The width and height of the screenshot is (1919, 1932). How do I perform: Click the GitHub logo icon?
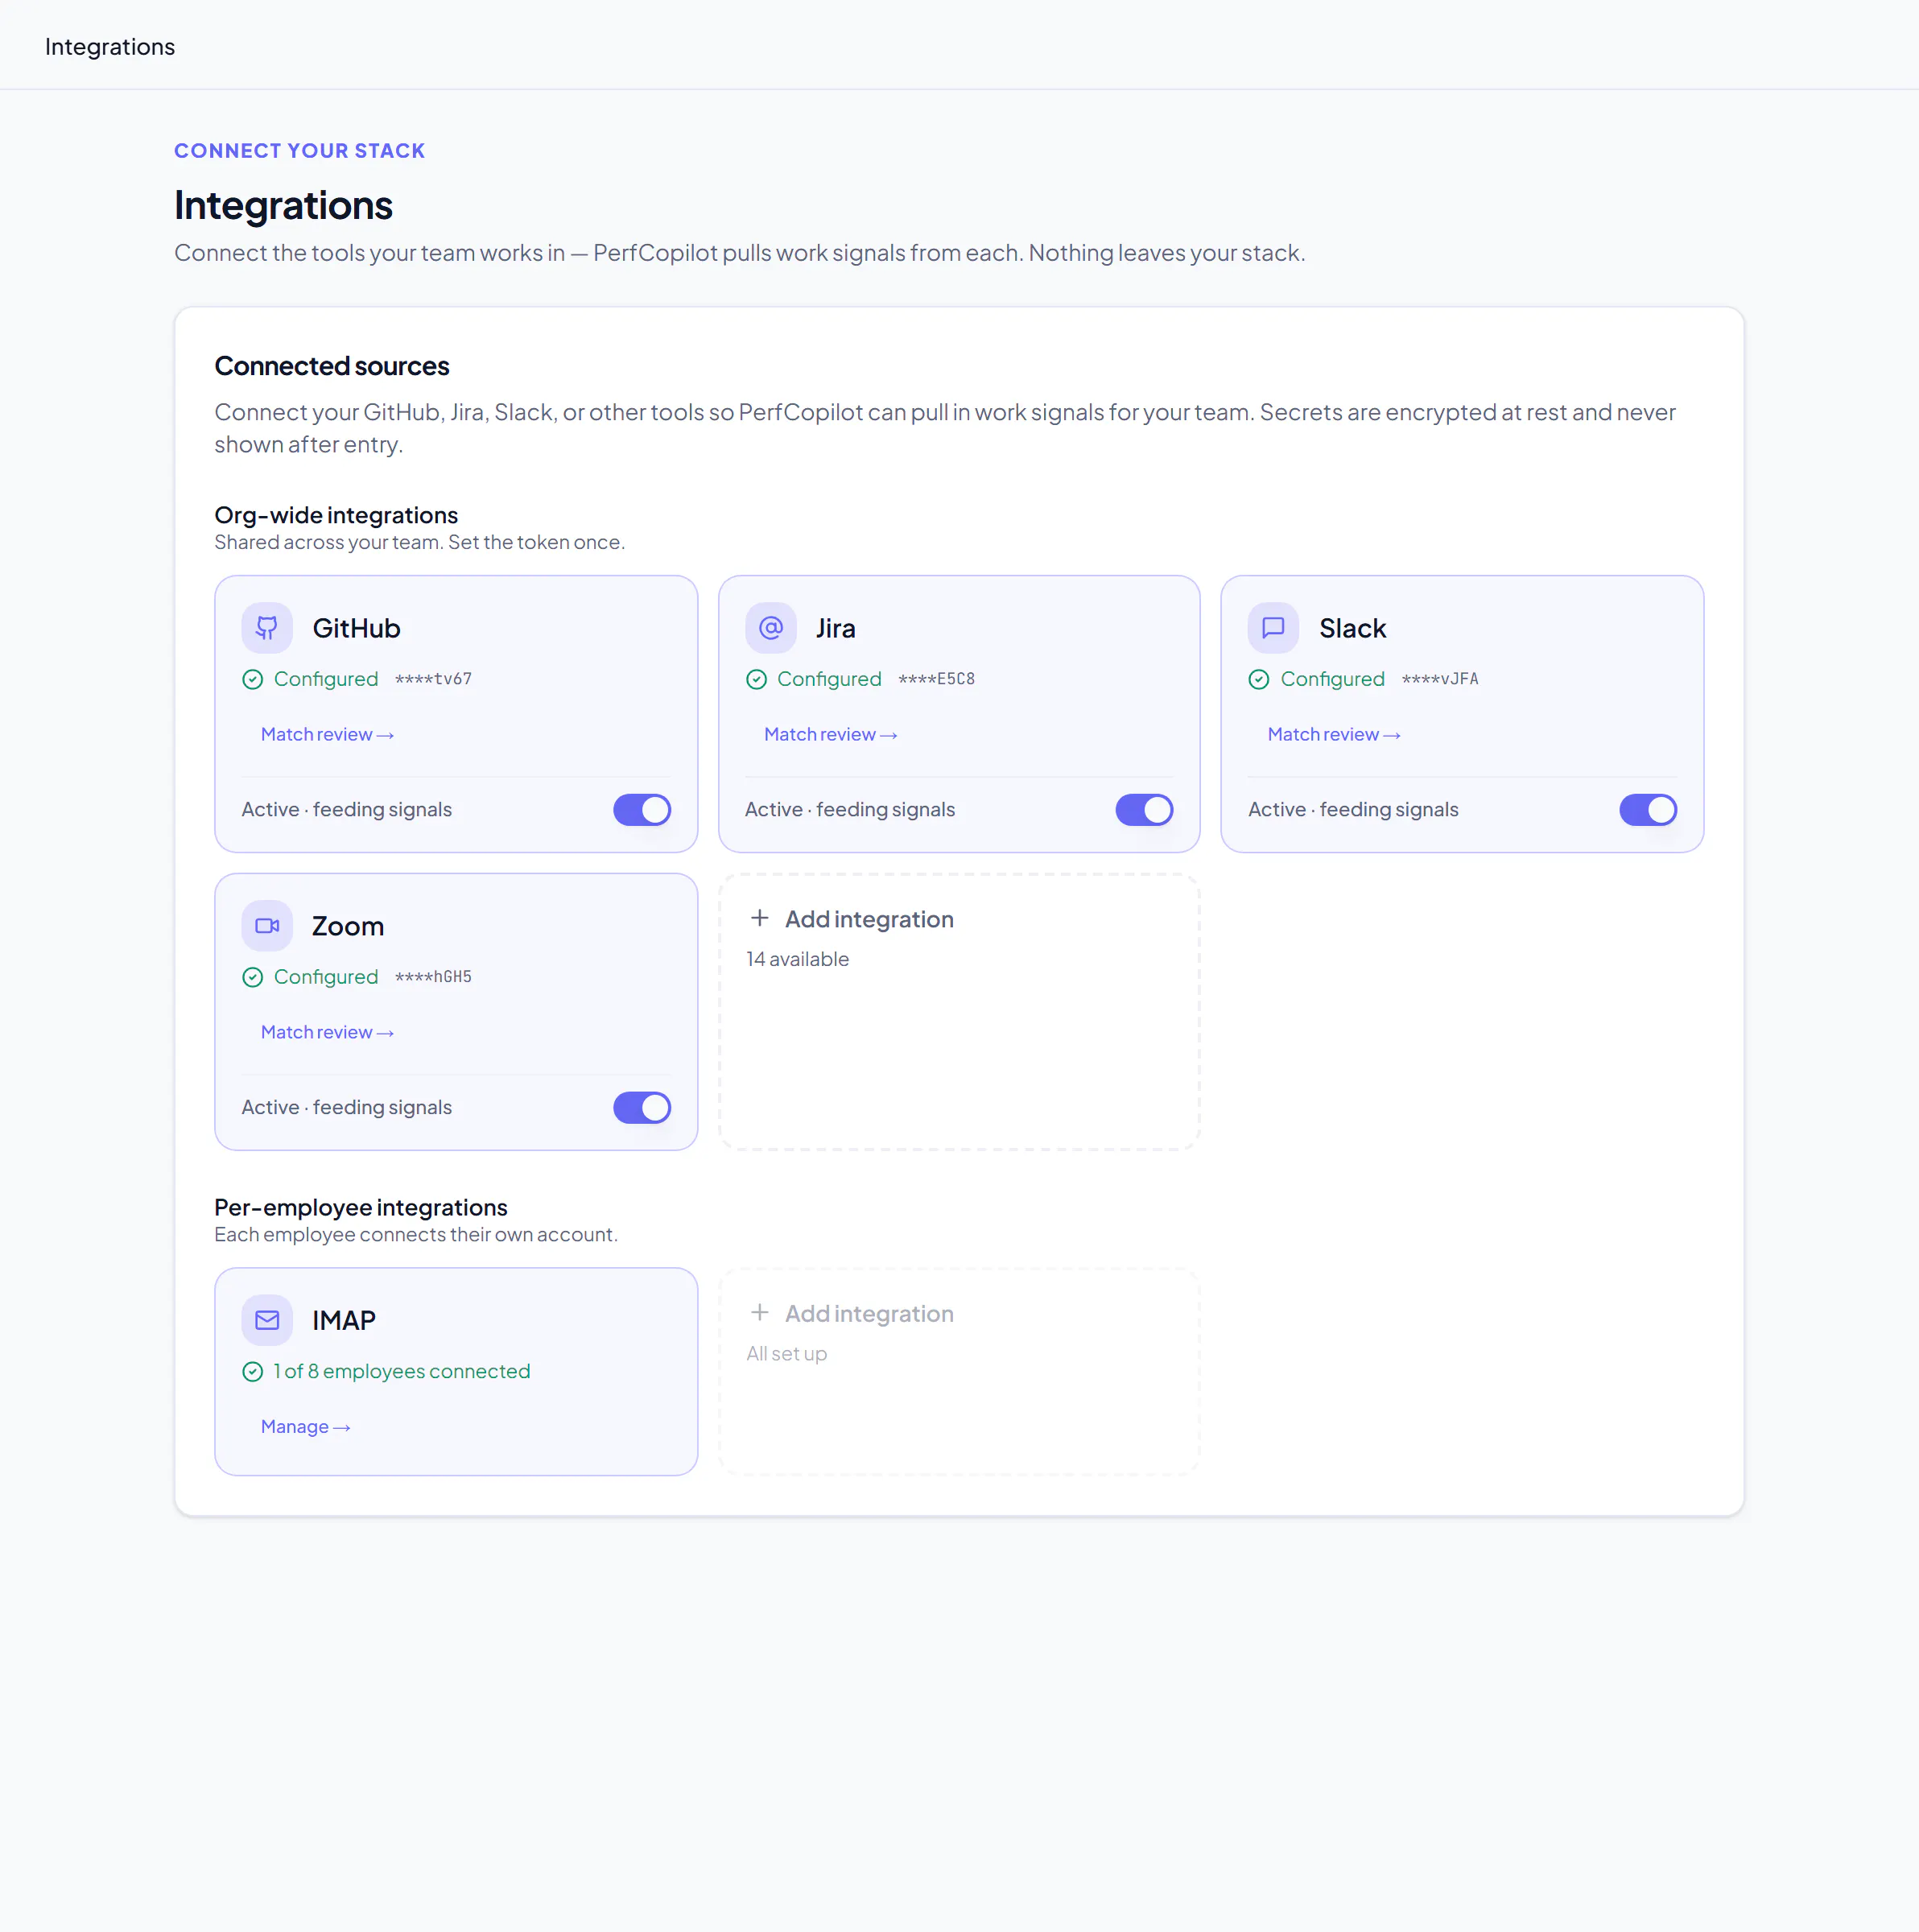tap(267, 628)
